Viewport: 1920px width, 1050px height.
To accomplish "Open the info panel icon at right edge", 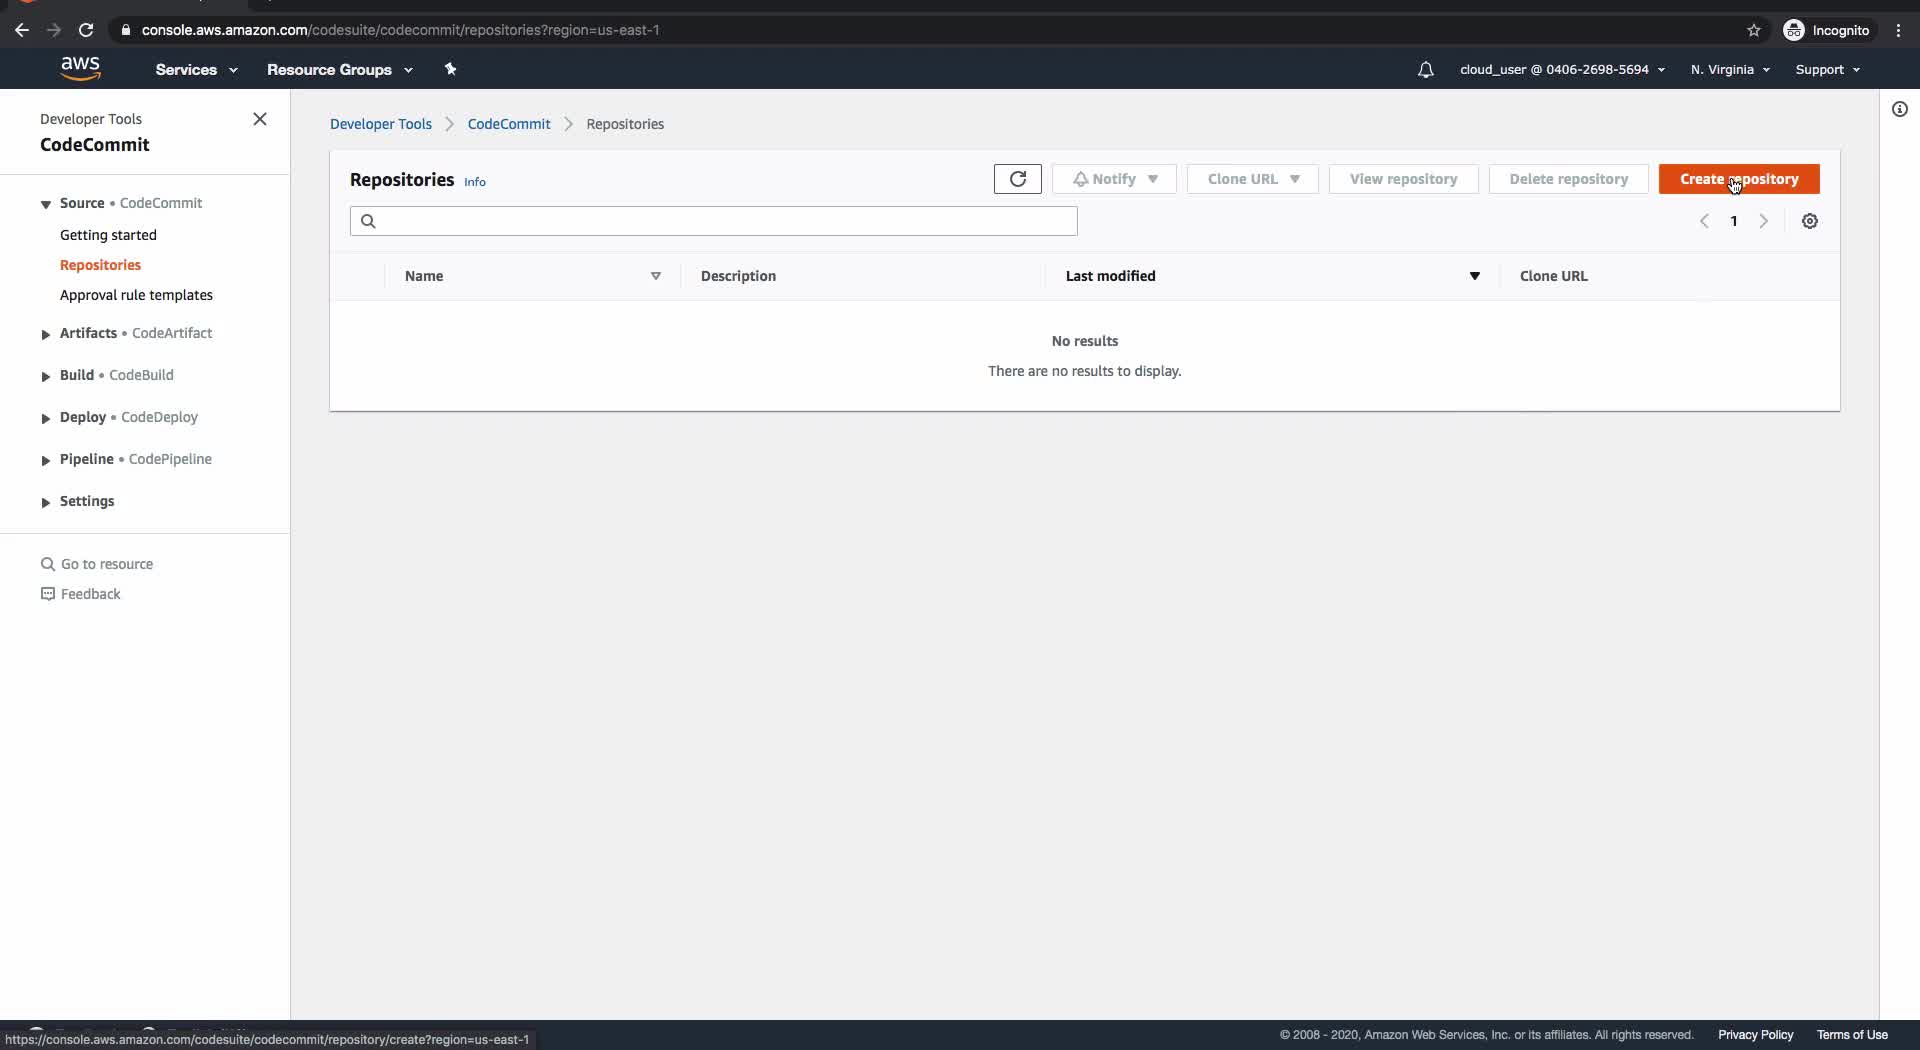I will tap(1900, 109).
